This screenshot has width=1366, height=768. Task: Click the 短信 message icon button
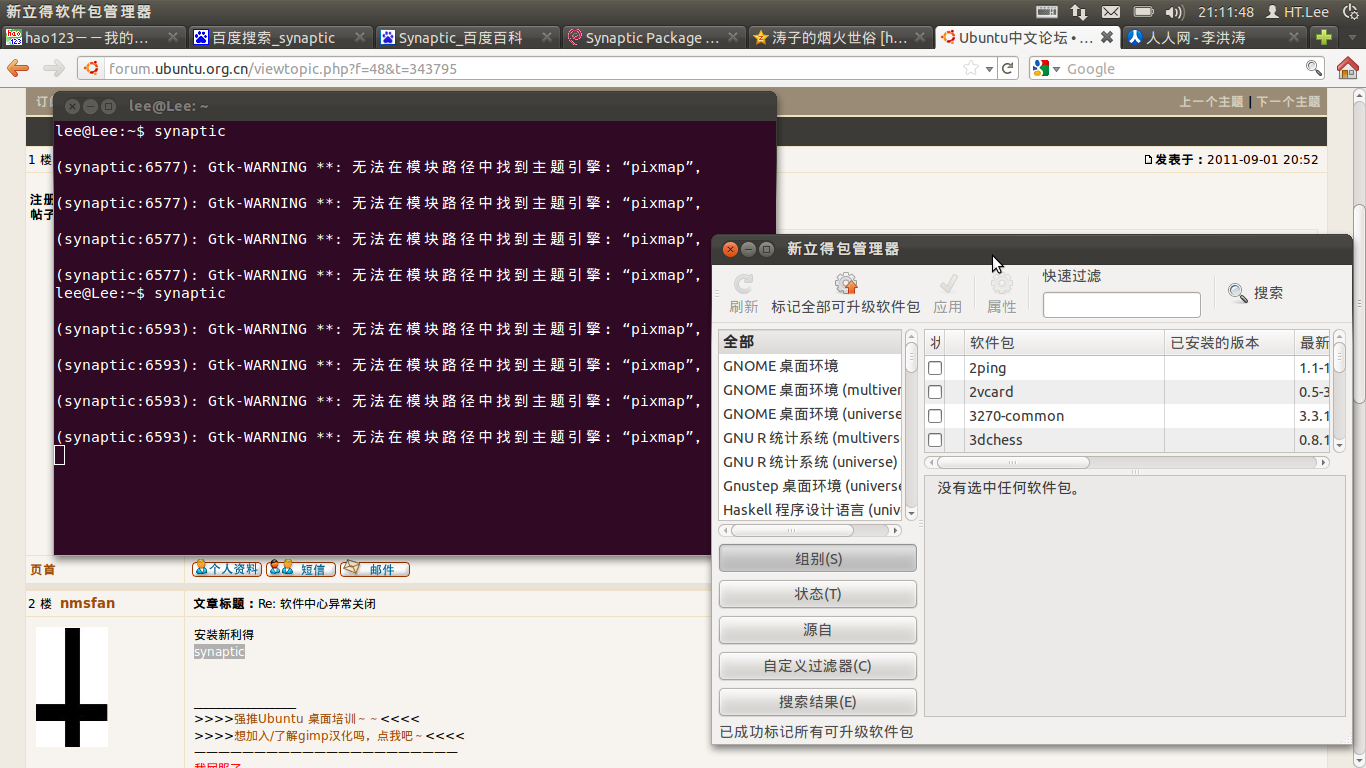pos(301,568)
